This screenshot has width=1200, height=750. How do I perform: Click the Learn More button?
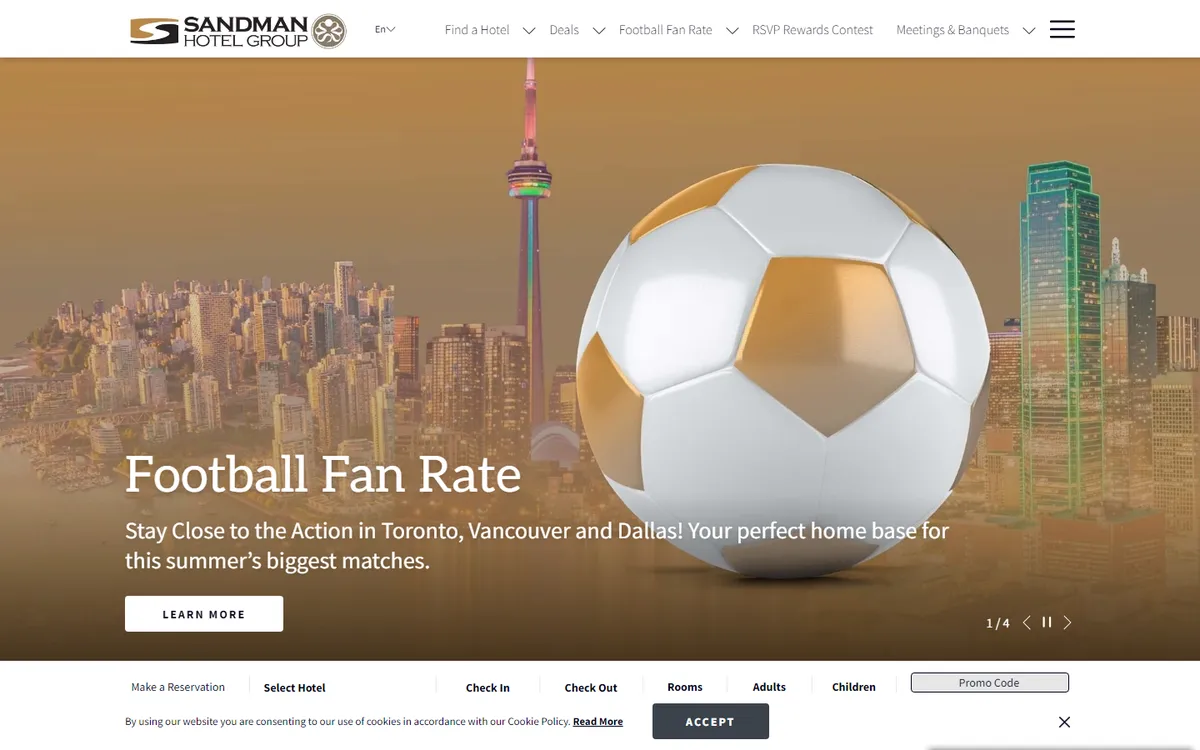[204, 614]
